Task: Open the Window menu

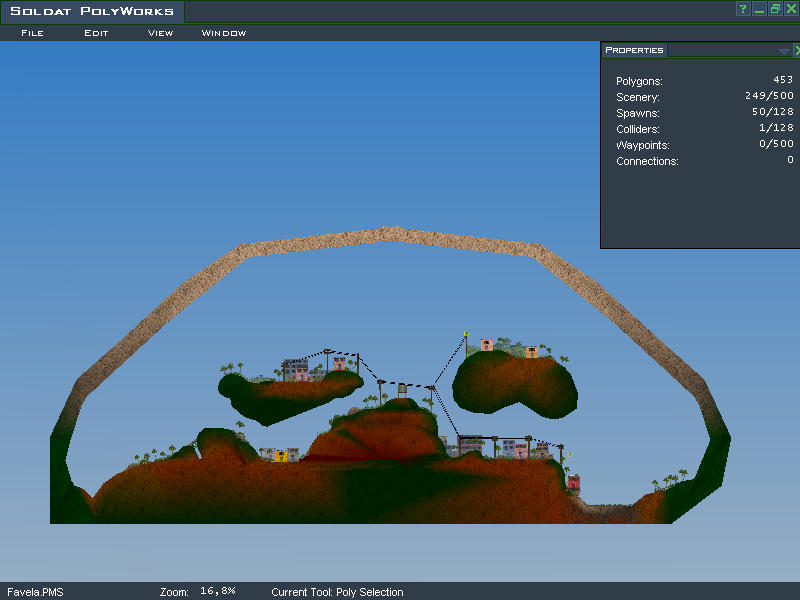Action: 224,33
